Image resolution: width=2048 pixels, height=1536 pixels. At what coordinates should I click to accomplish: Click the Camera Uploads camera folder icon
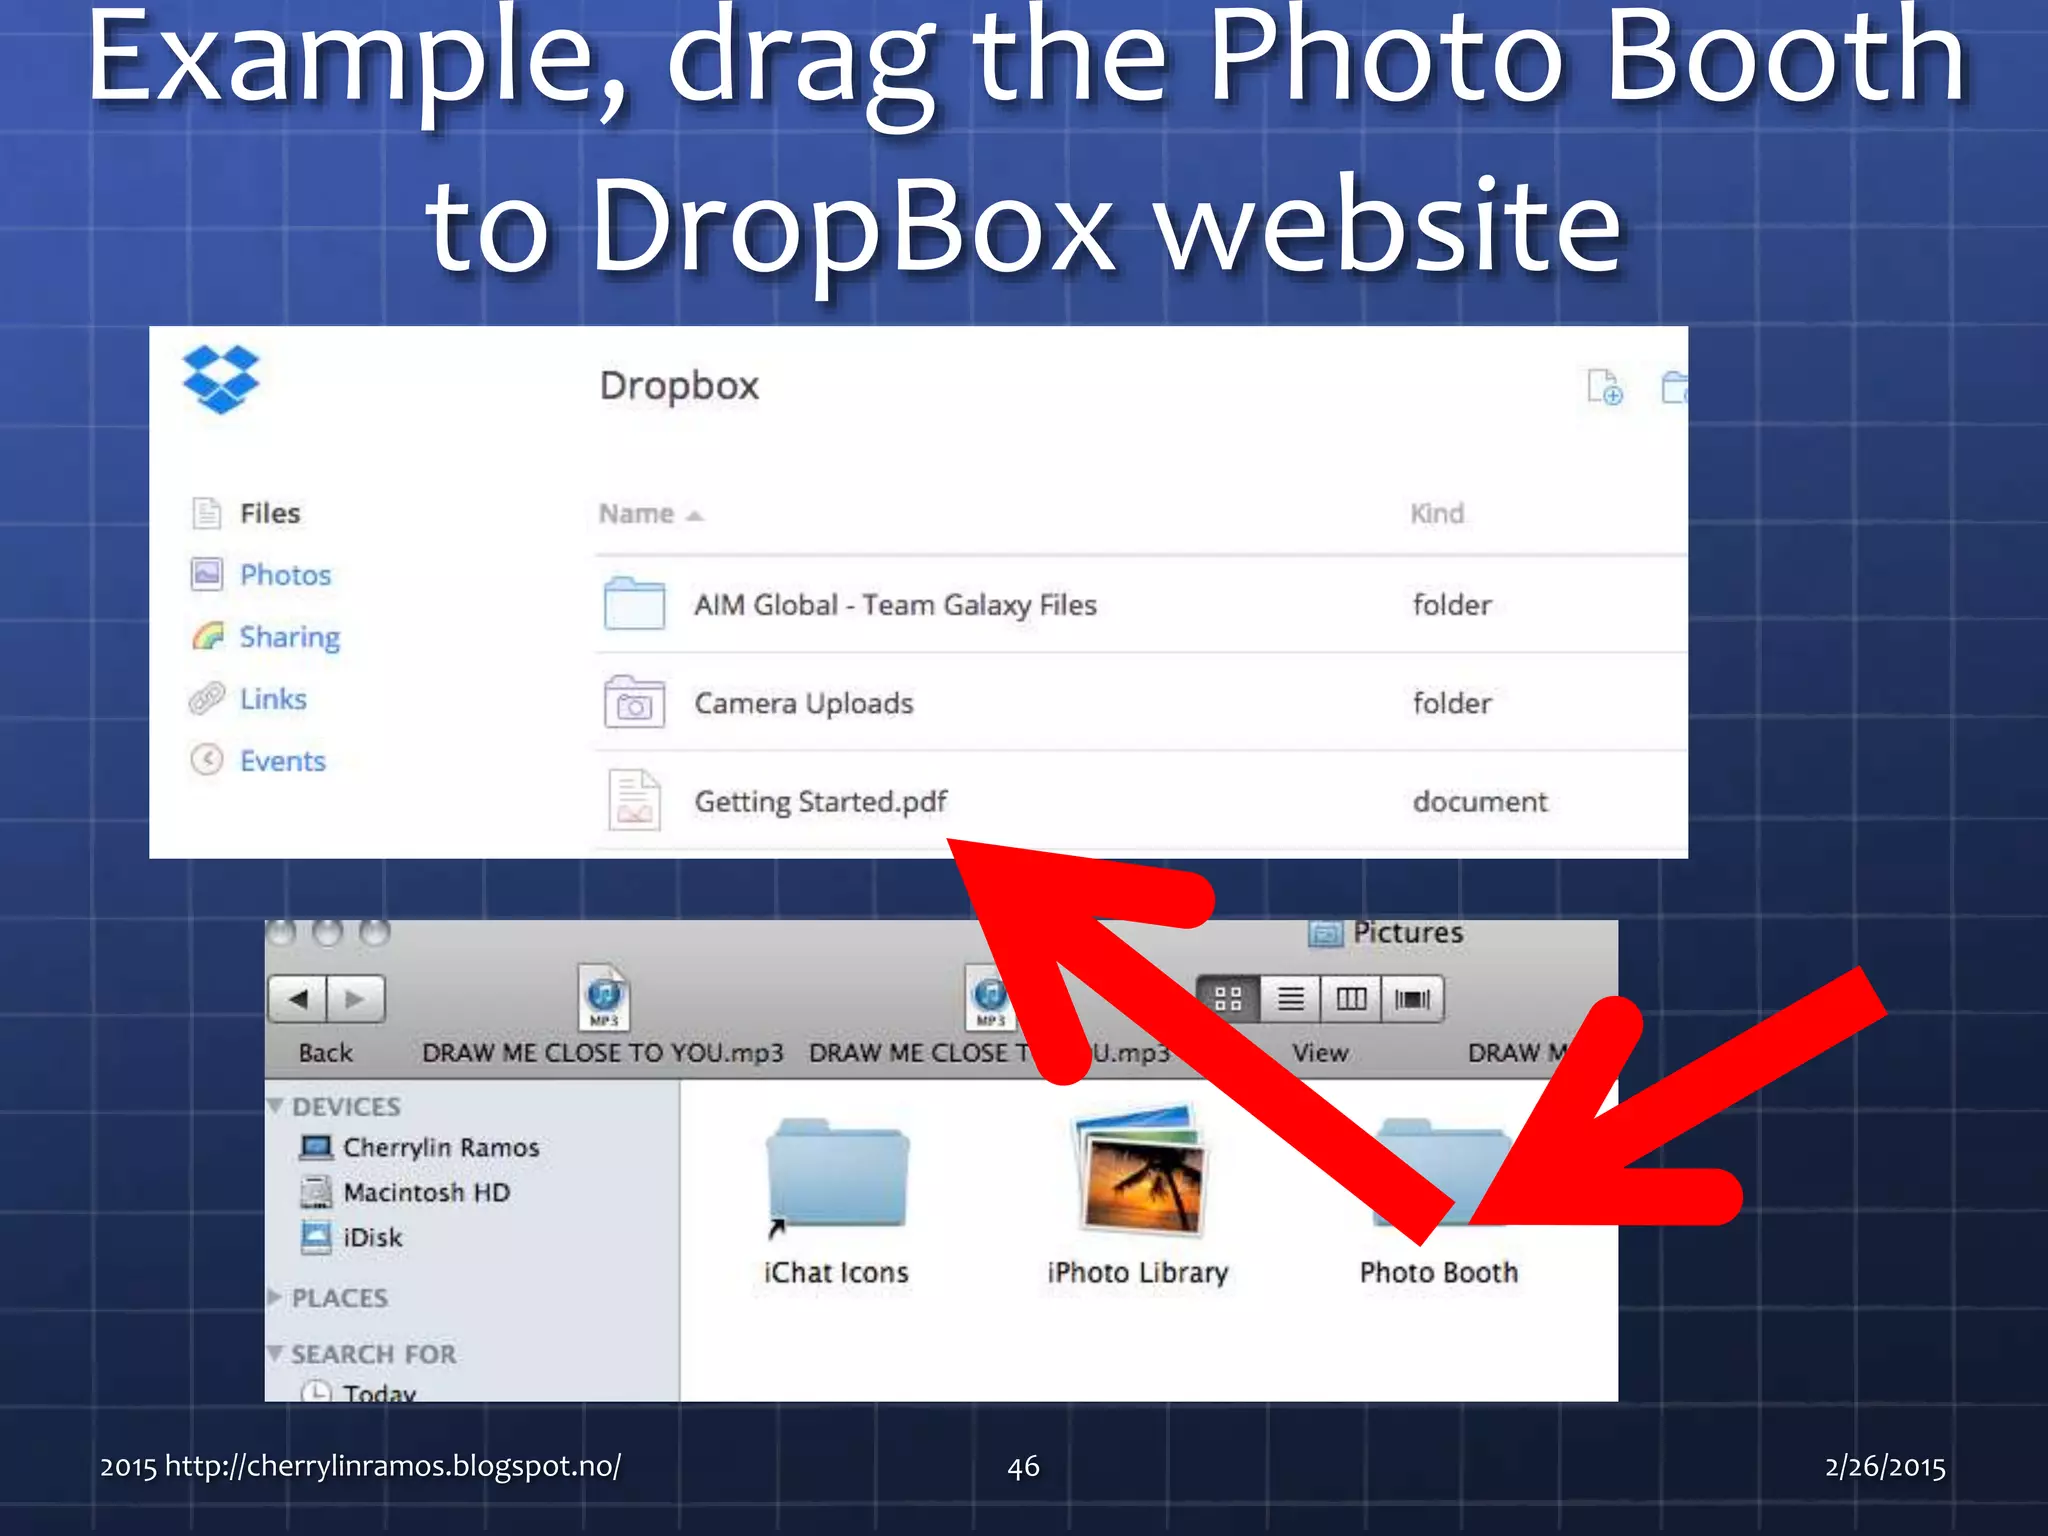(635, 702)
